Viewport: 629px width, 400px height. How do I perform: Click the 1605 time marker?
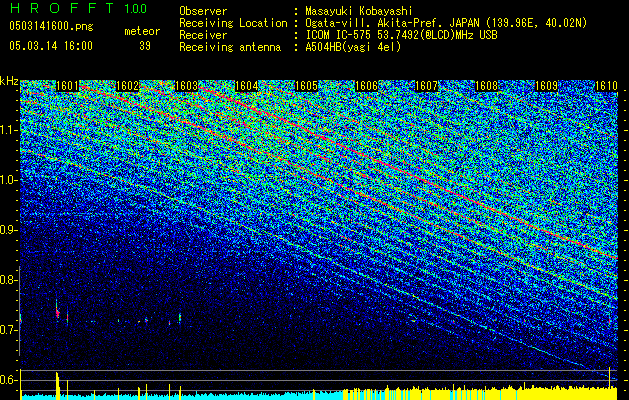click(x=306, y=86)
